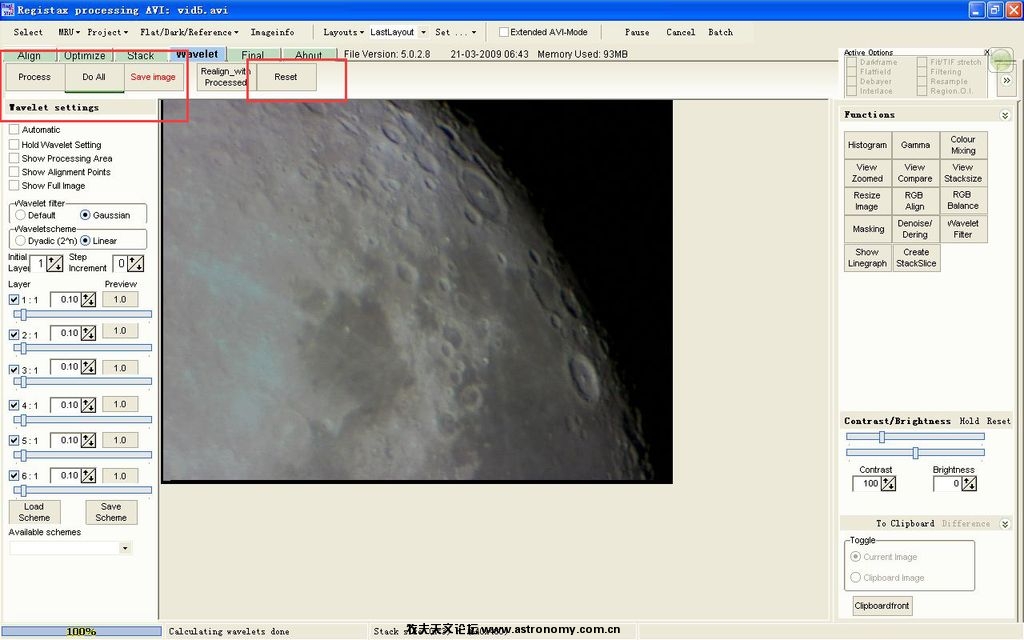Click the Do All button
The width and height of the screenshot is (1024, 640).
(x=94, y=77)
